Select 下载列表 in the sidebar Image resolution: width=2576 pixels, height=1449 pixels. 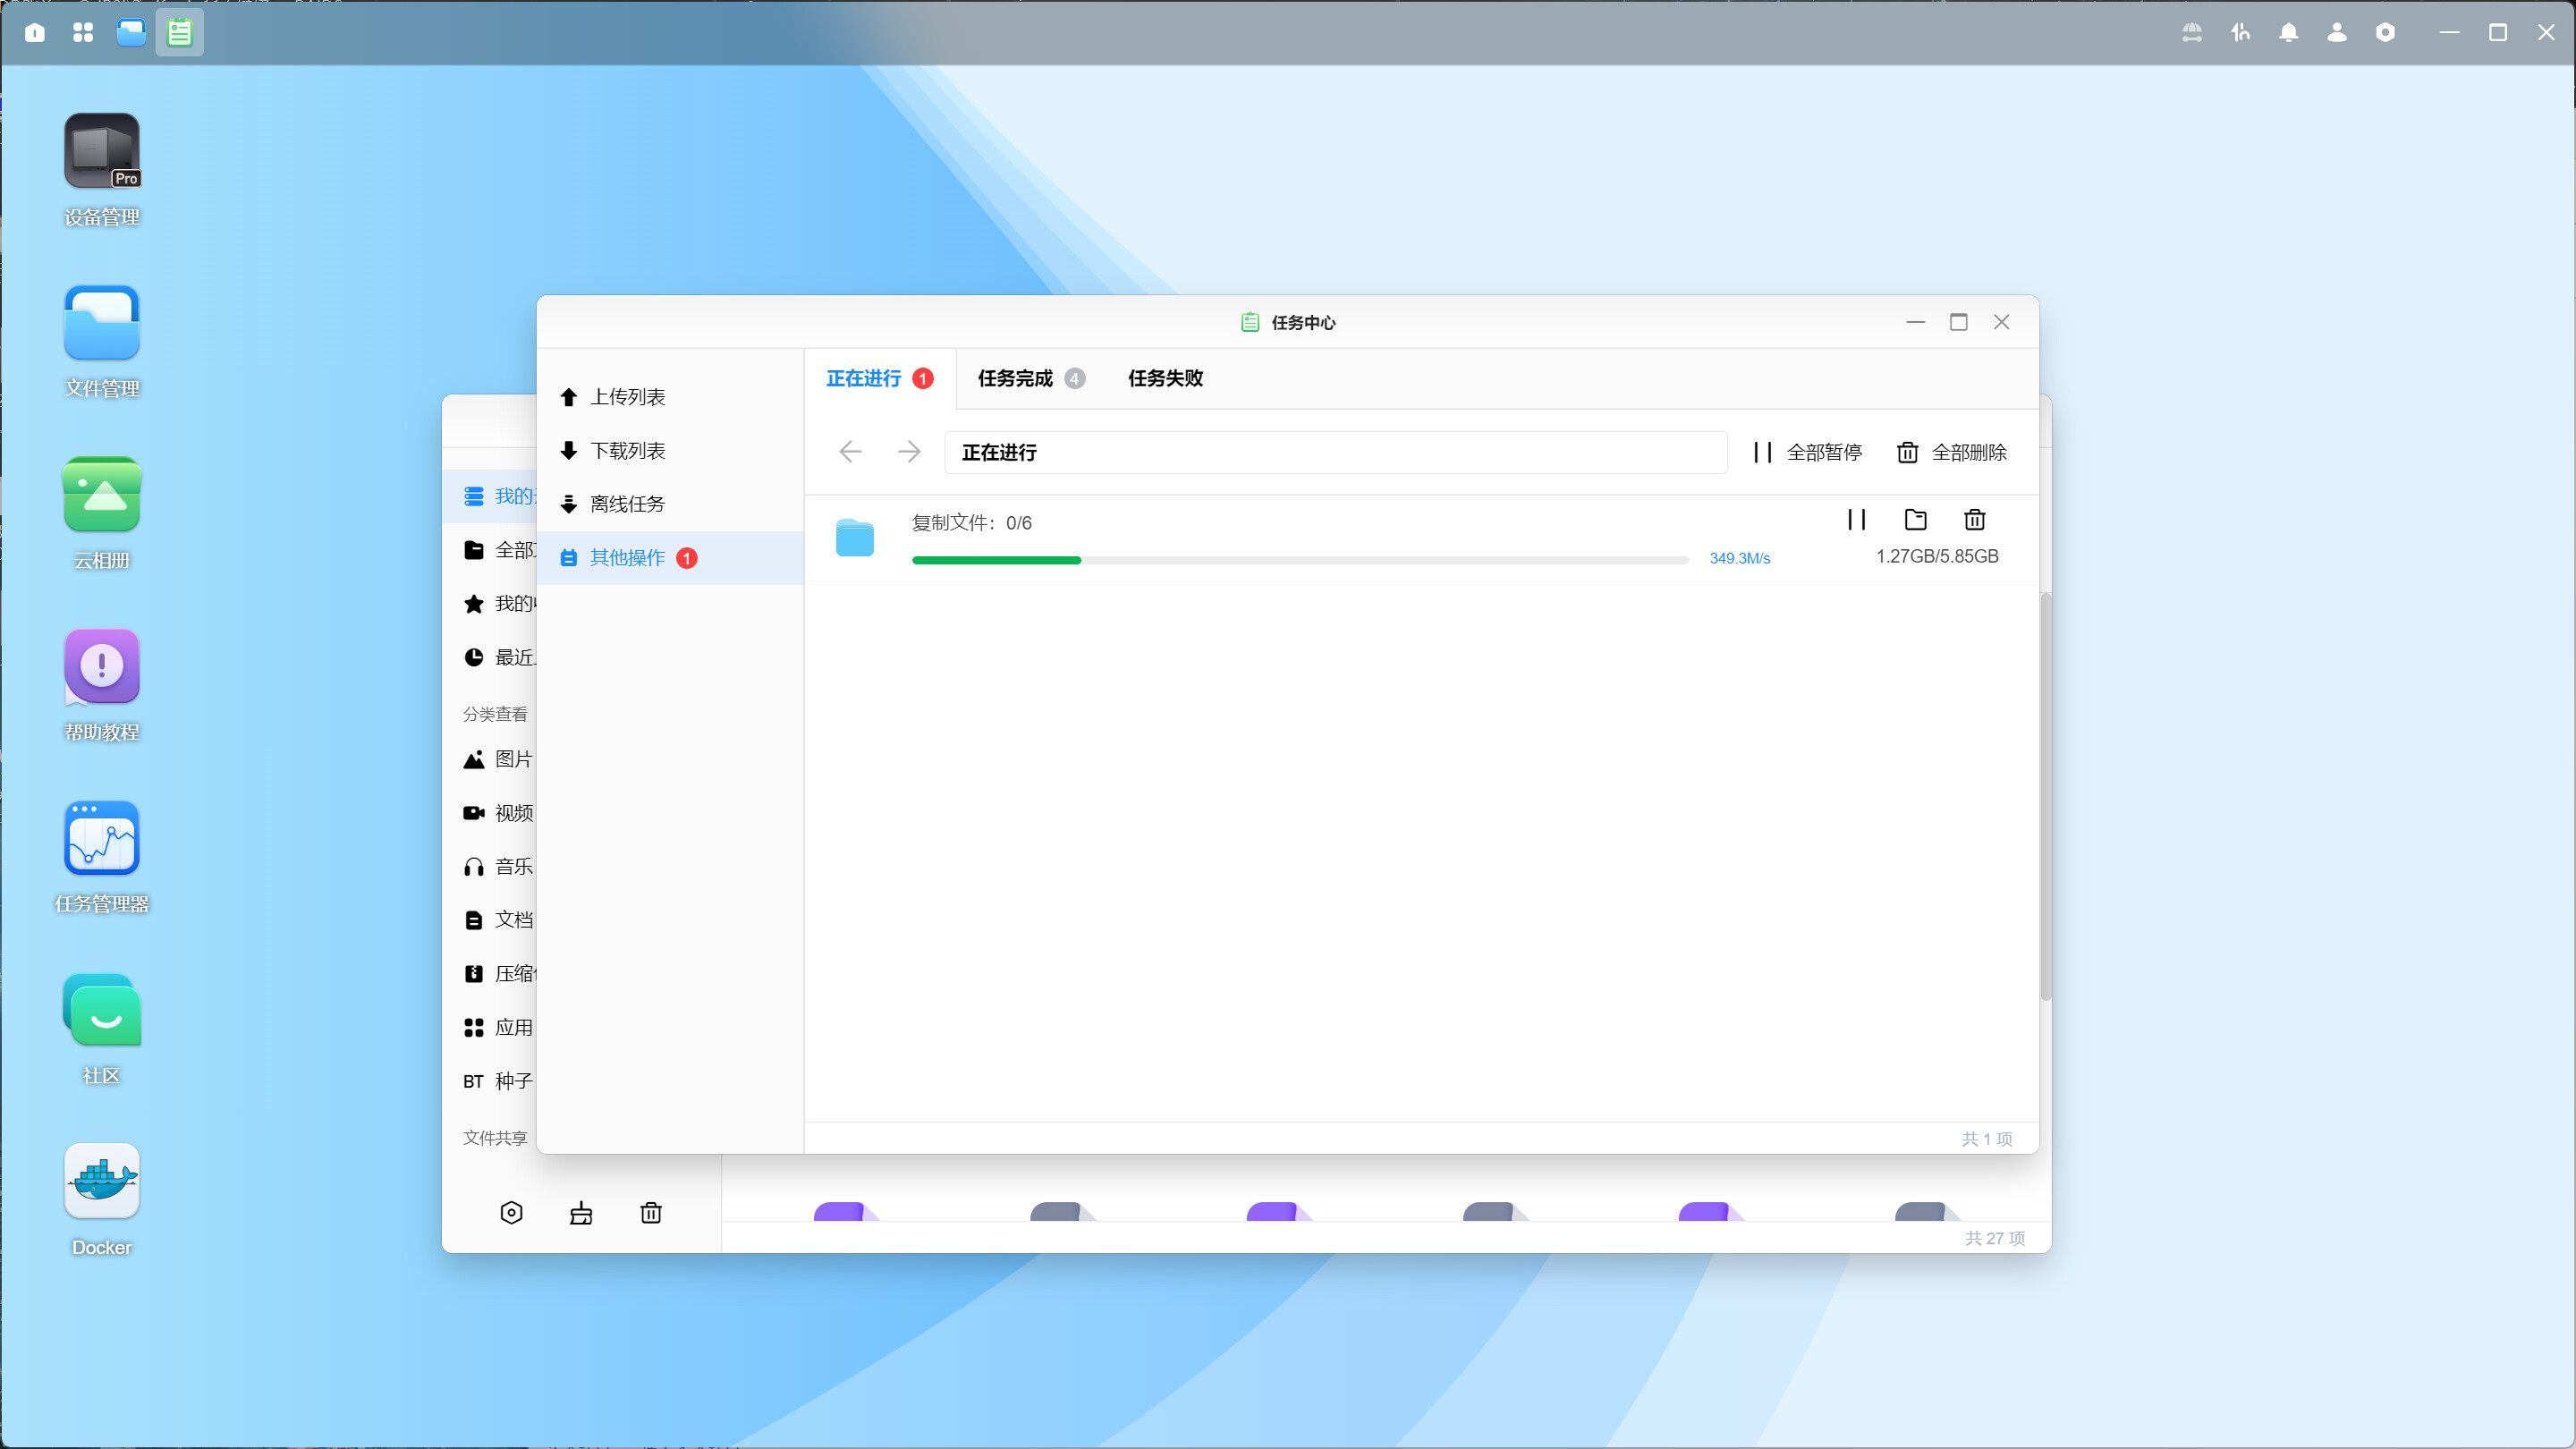(627, 451)
